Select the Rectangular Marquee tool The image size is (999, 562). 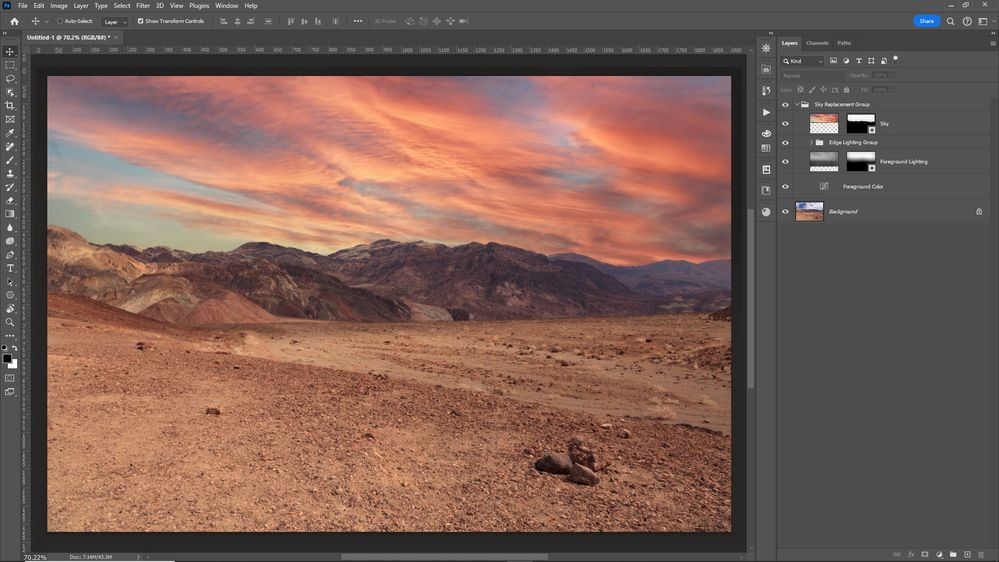(10, 65)
